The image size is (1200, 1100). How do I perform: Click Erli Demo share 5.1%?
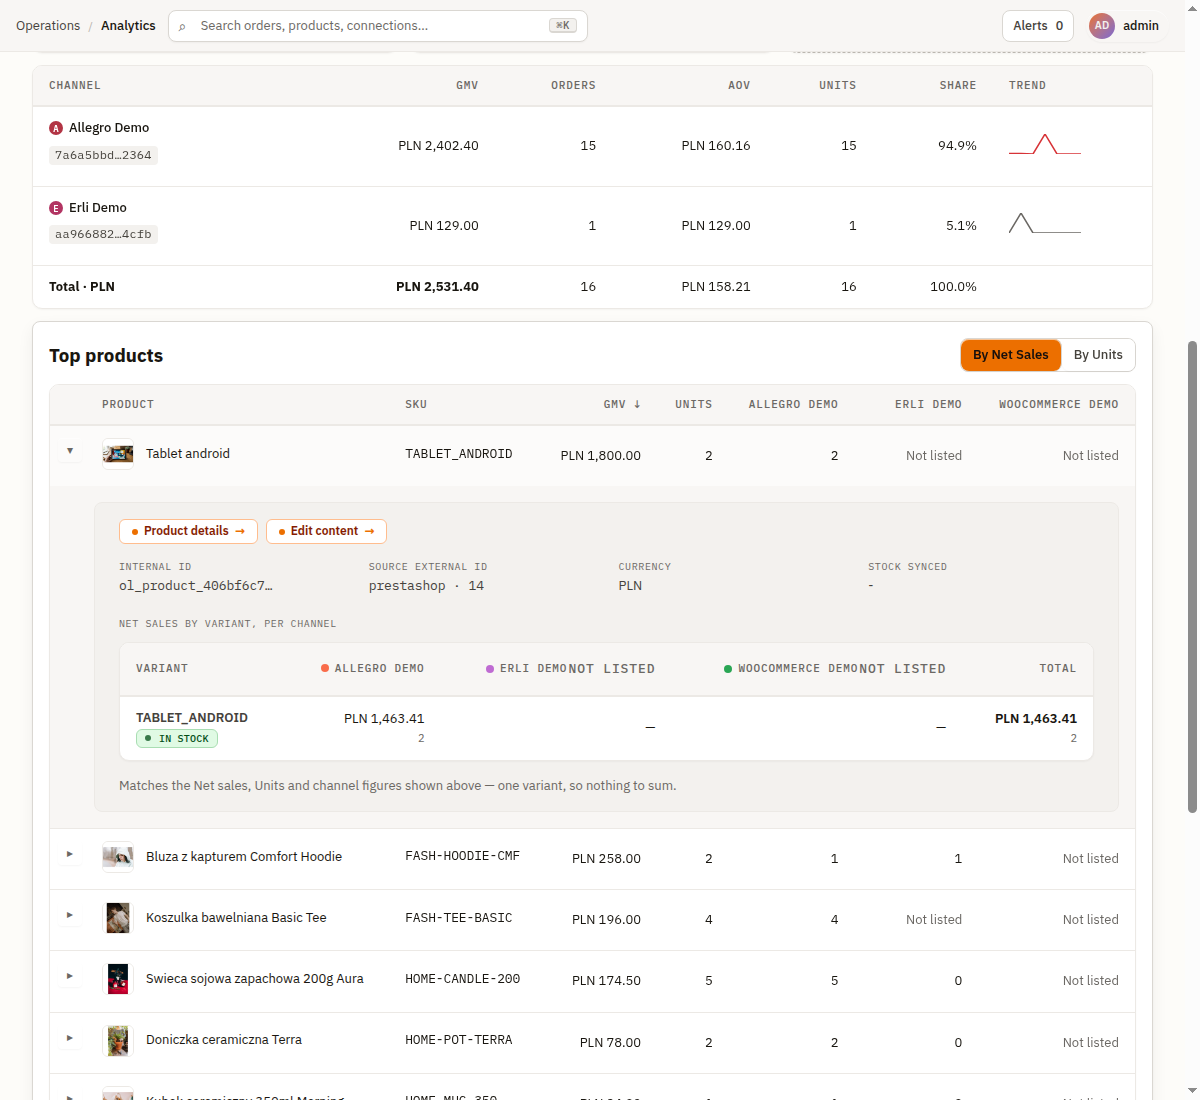(961, 226)
